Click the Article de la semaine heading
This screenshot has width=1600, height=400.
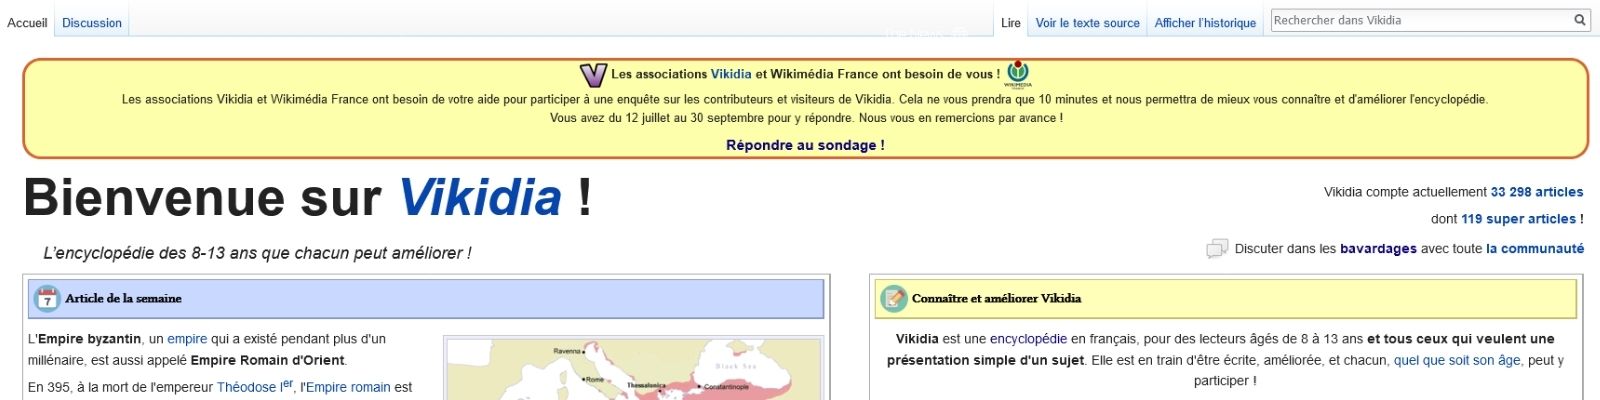click(x=123, y=298)
